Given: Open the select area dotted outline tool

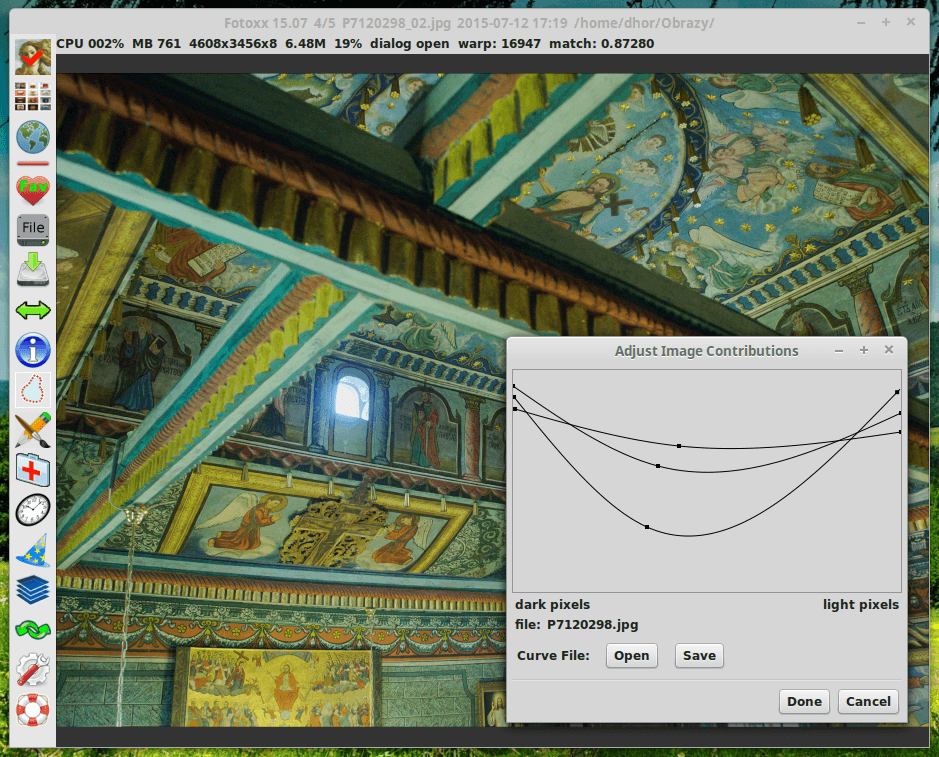Looking at the screenshot, I should pyautogui.click(x=33, y=389).
